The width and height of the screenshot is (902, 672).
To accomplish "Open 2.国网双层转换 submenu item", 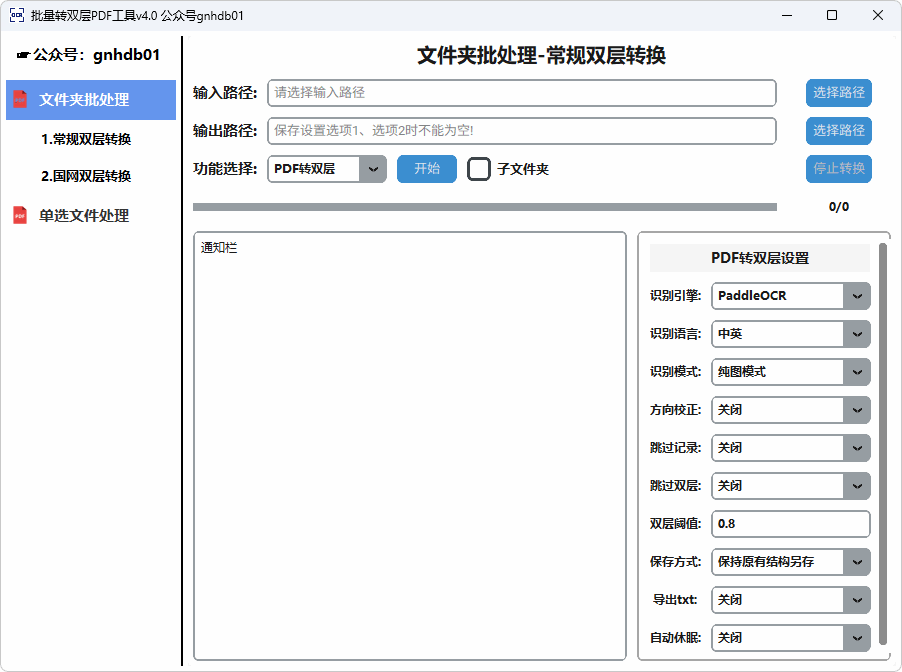I will pos(86,176).
